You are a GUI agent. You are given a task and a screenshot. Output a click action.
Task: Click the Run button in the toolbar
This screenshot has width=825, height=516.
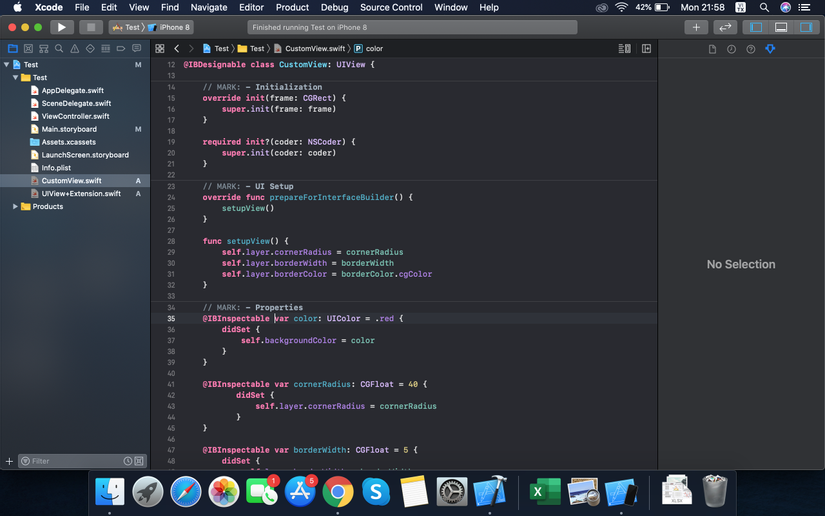tap(62, 27)
